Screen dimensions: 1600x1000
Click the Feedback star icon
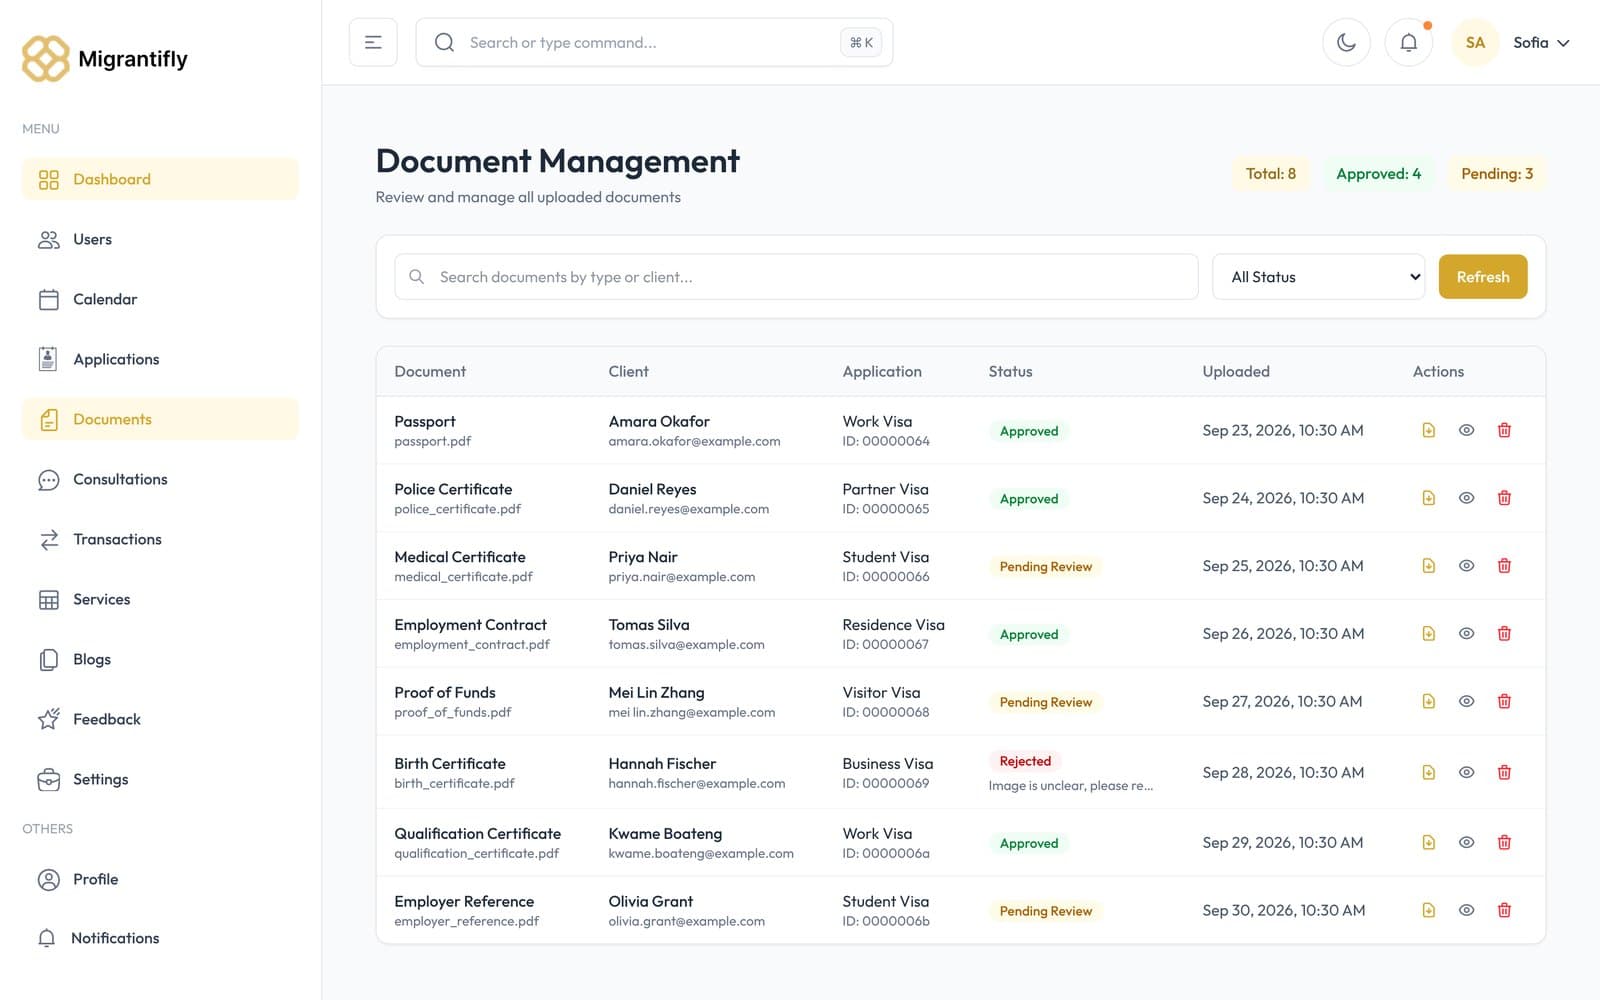[49, 719]
